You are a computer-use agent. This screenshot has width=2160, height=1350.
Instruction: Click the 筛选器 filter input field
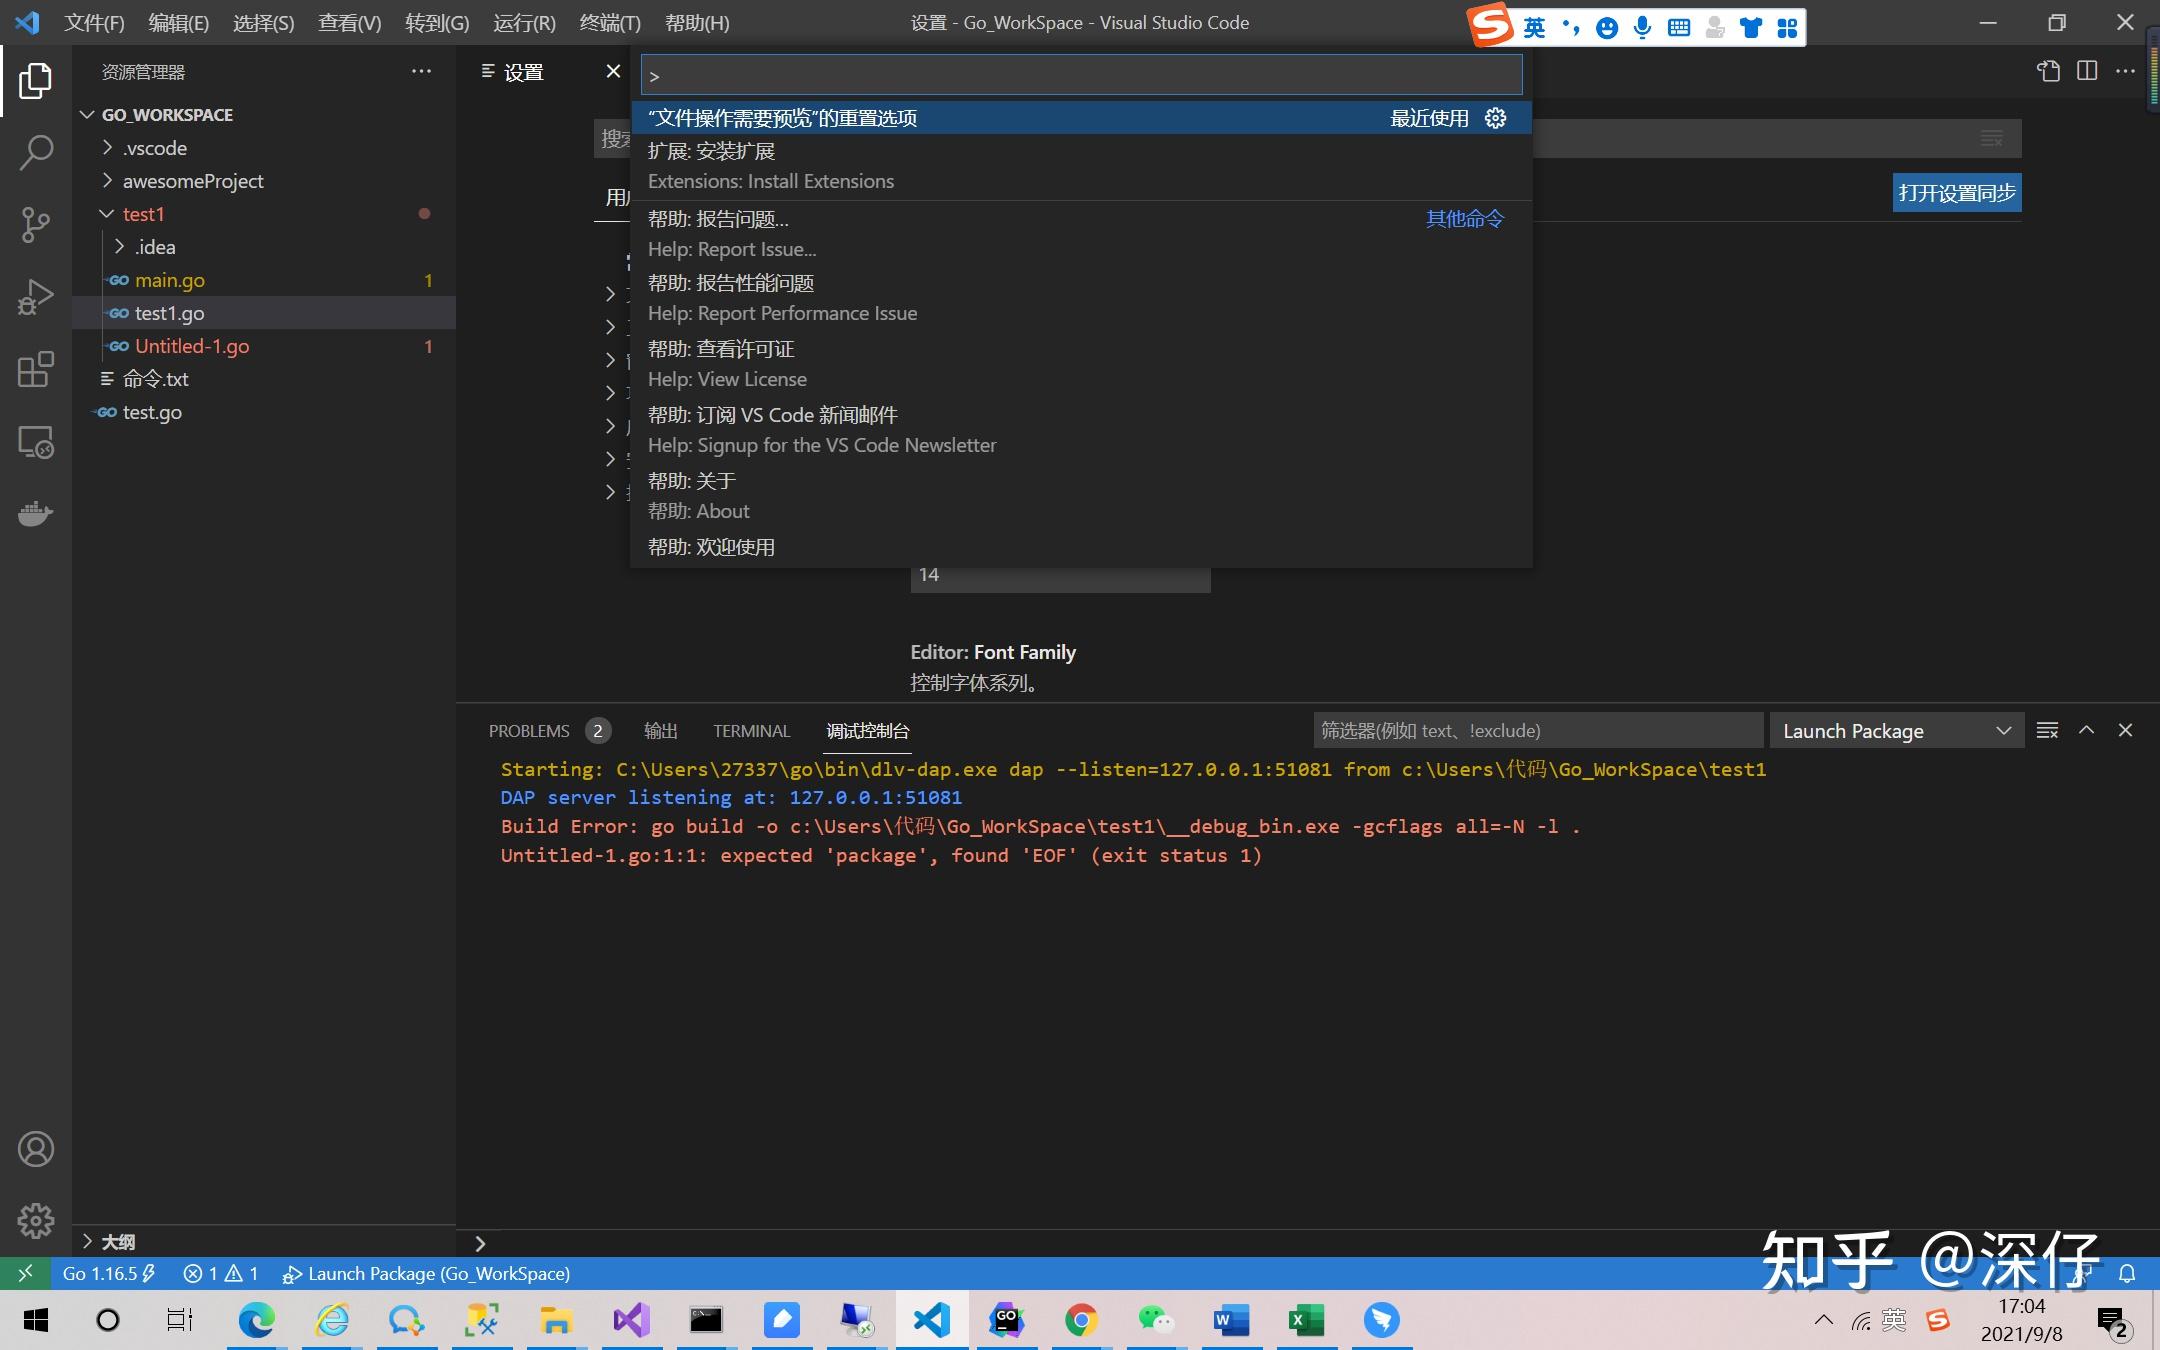click(x=1537, y=730)
